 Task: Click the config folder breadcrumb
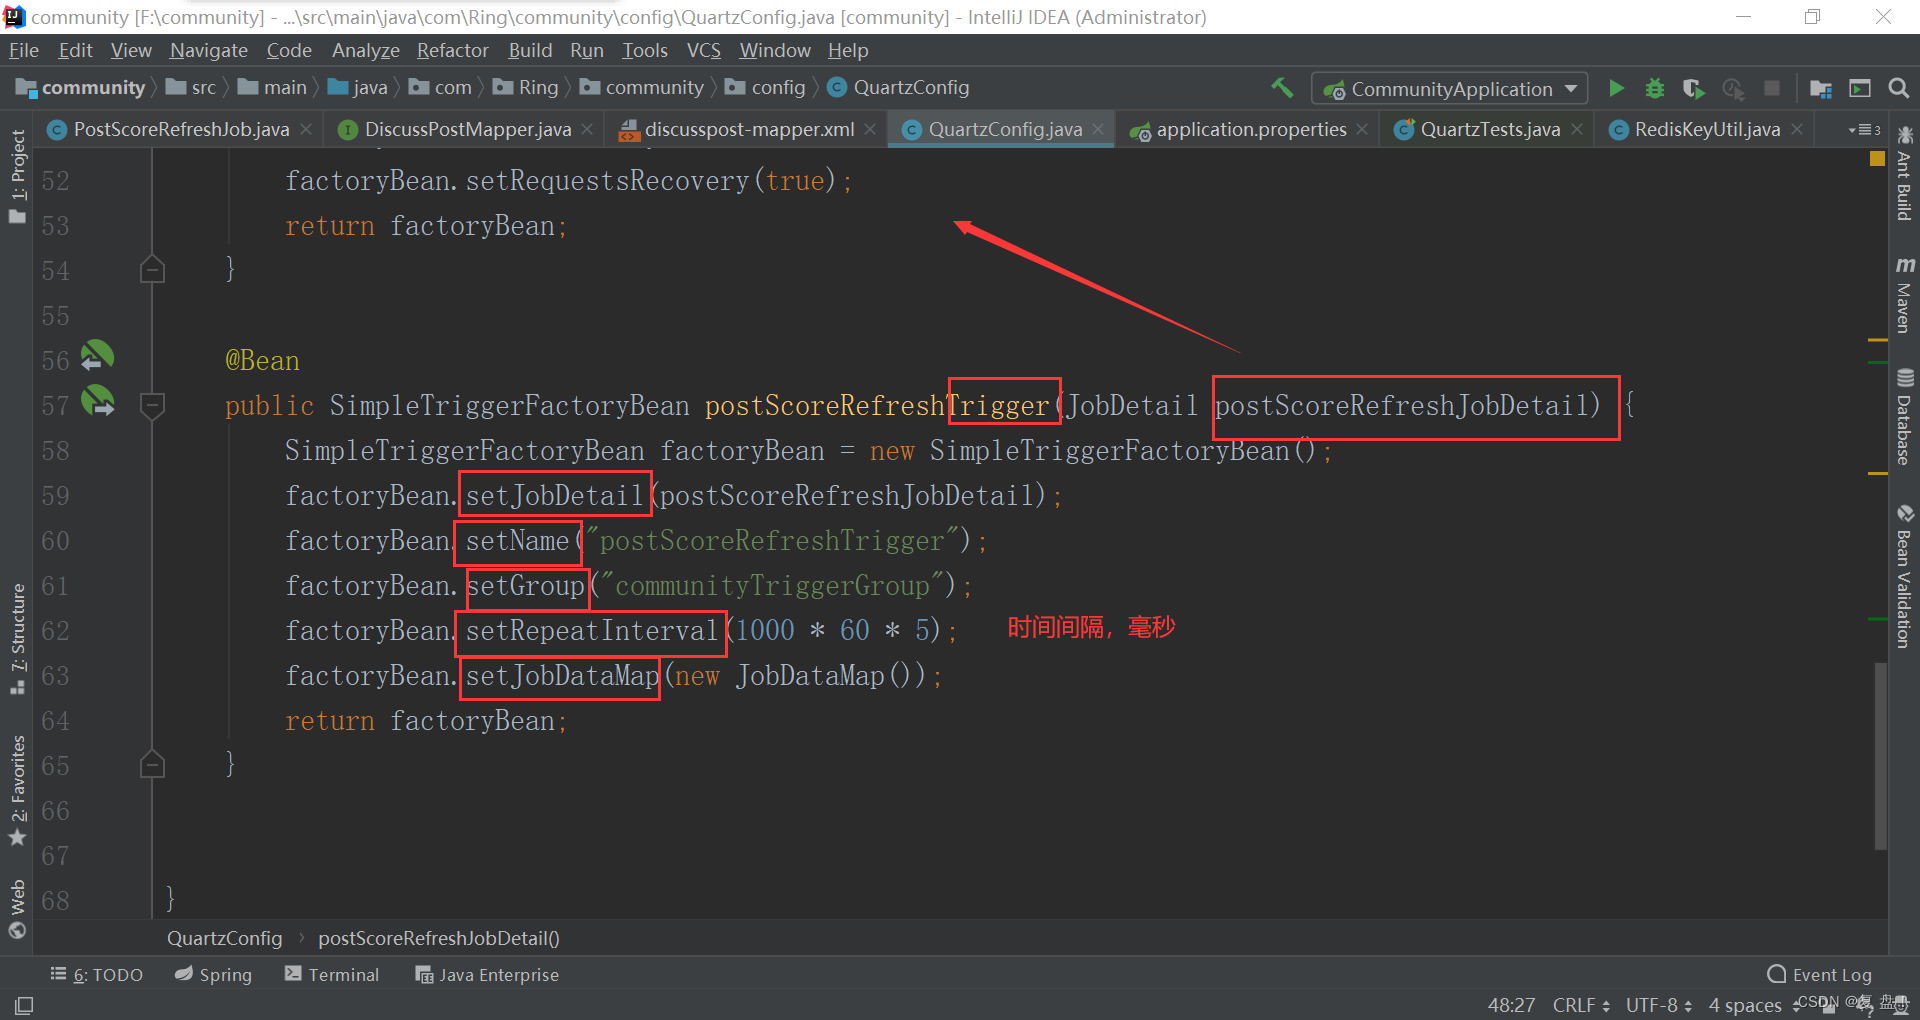click(x=766, y=88)
